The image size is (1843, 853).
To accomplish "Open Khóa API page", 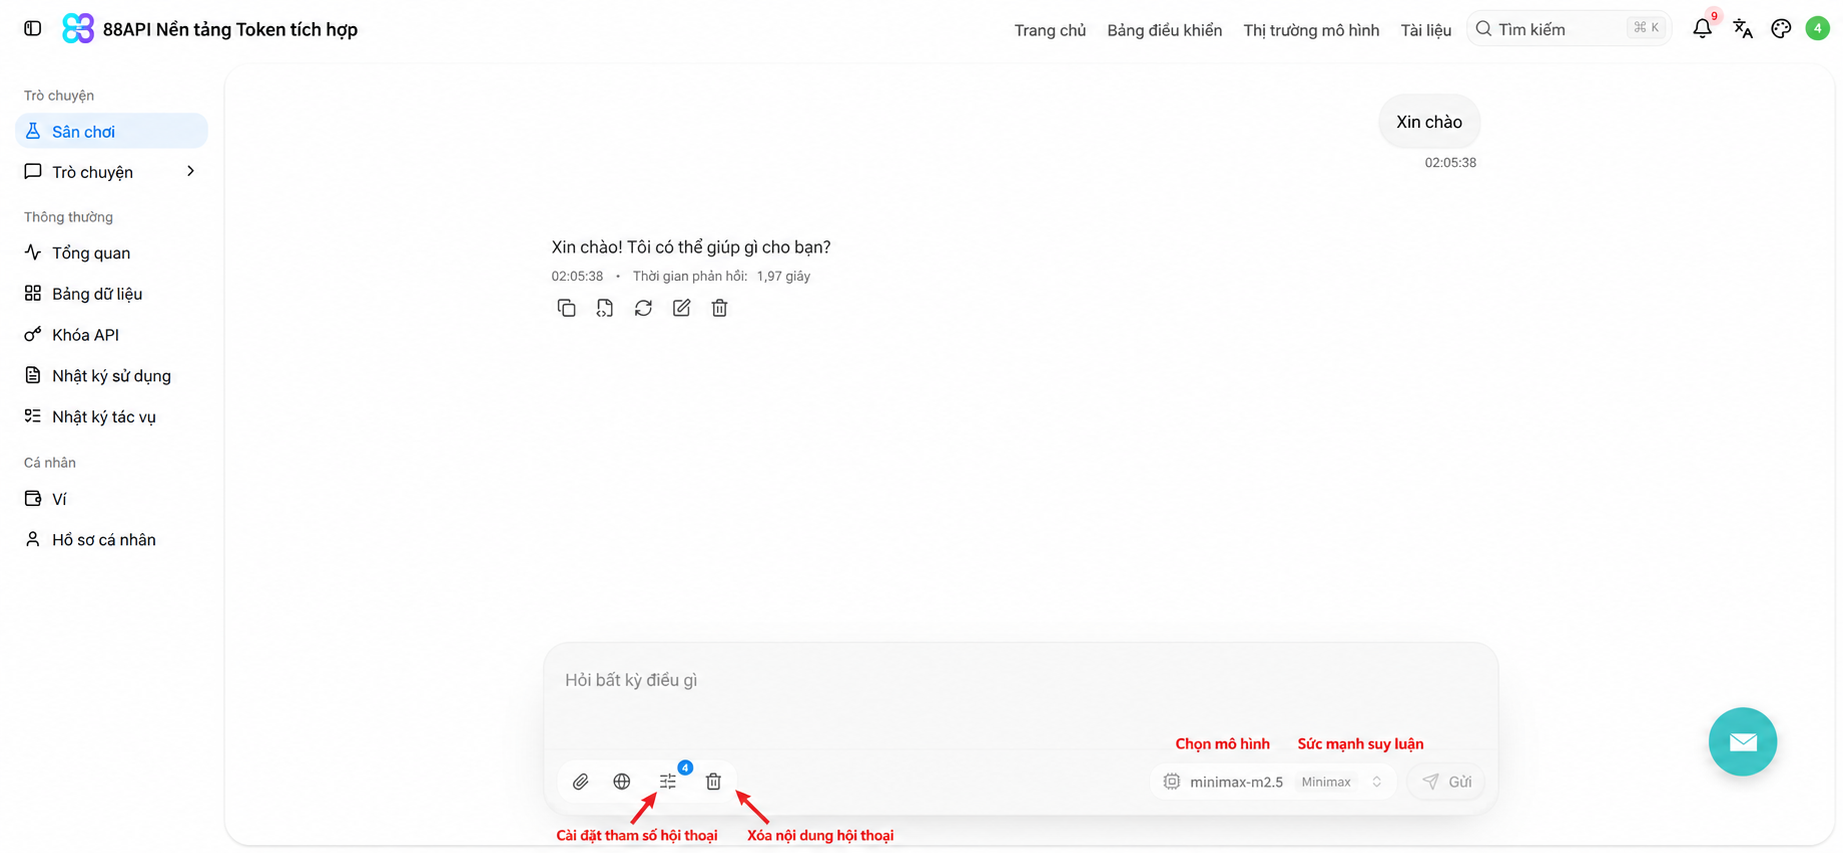I will [x=111, y=335].
